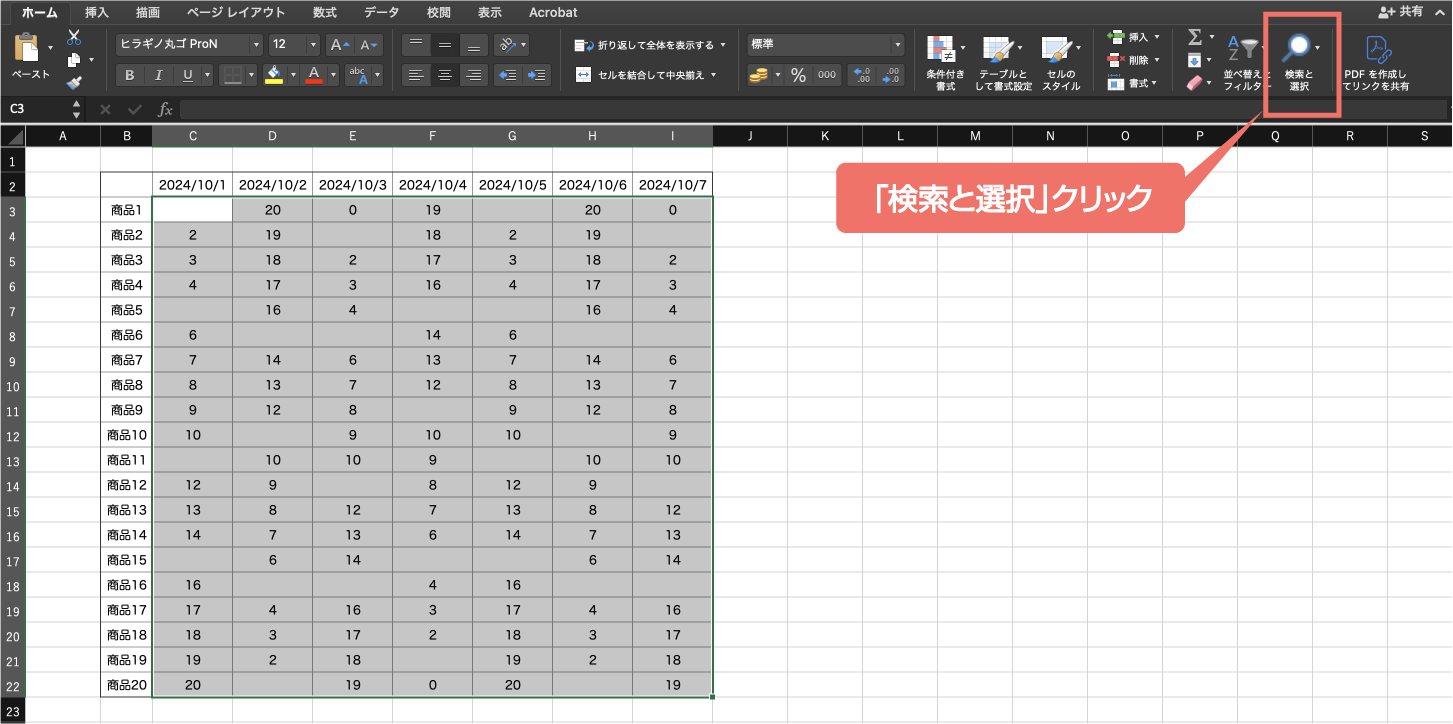Viewport: 1453px width, 724px height.
Task: Open the number format (標準) dropdown
Action: pos(897,45)
